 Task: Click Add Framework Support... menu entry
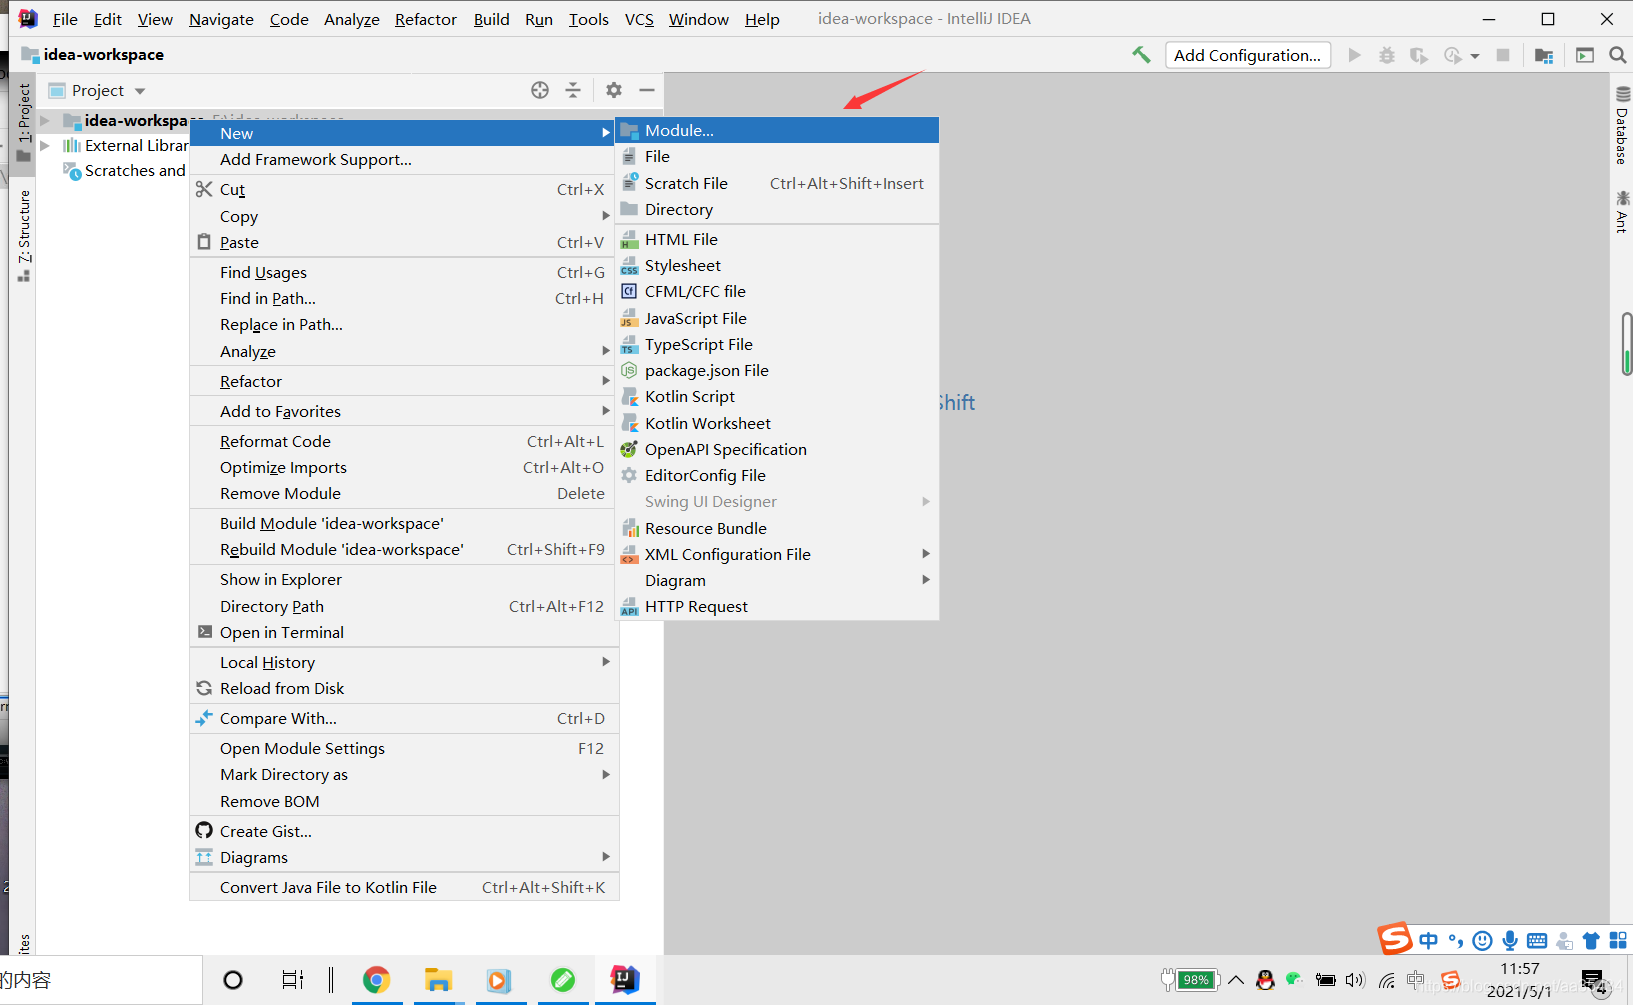click(x=404, y=159)
